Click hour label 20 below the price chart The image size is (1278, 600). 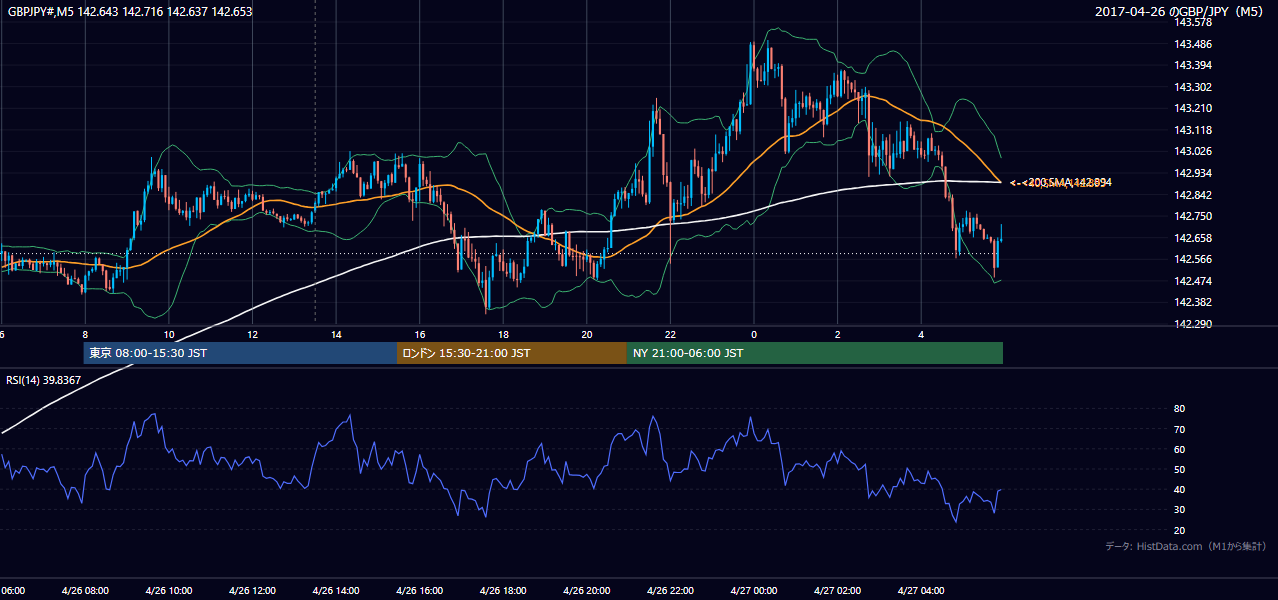coord(587,334)
